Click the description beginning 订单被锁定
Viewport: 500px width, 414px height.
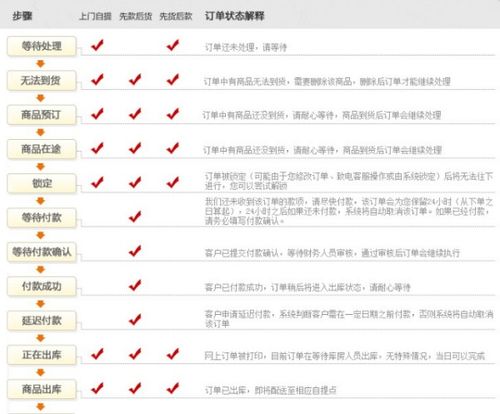pos(349,181)
